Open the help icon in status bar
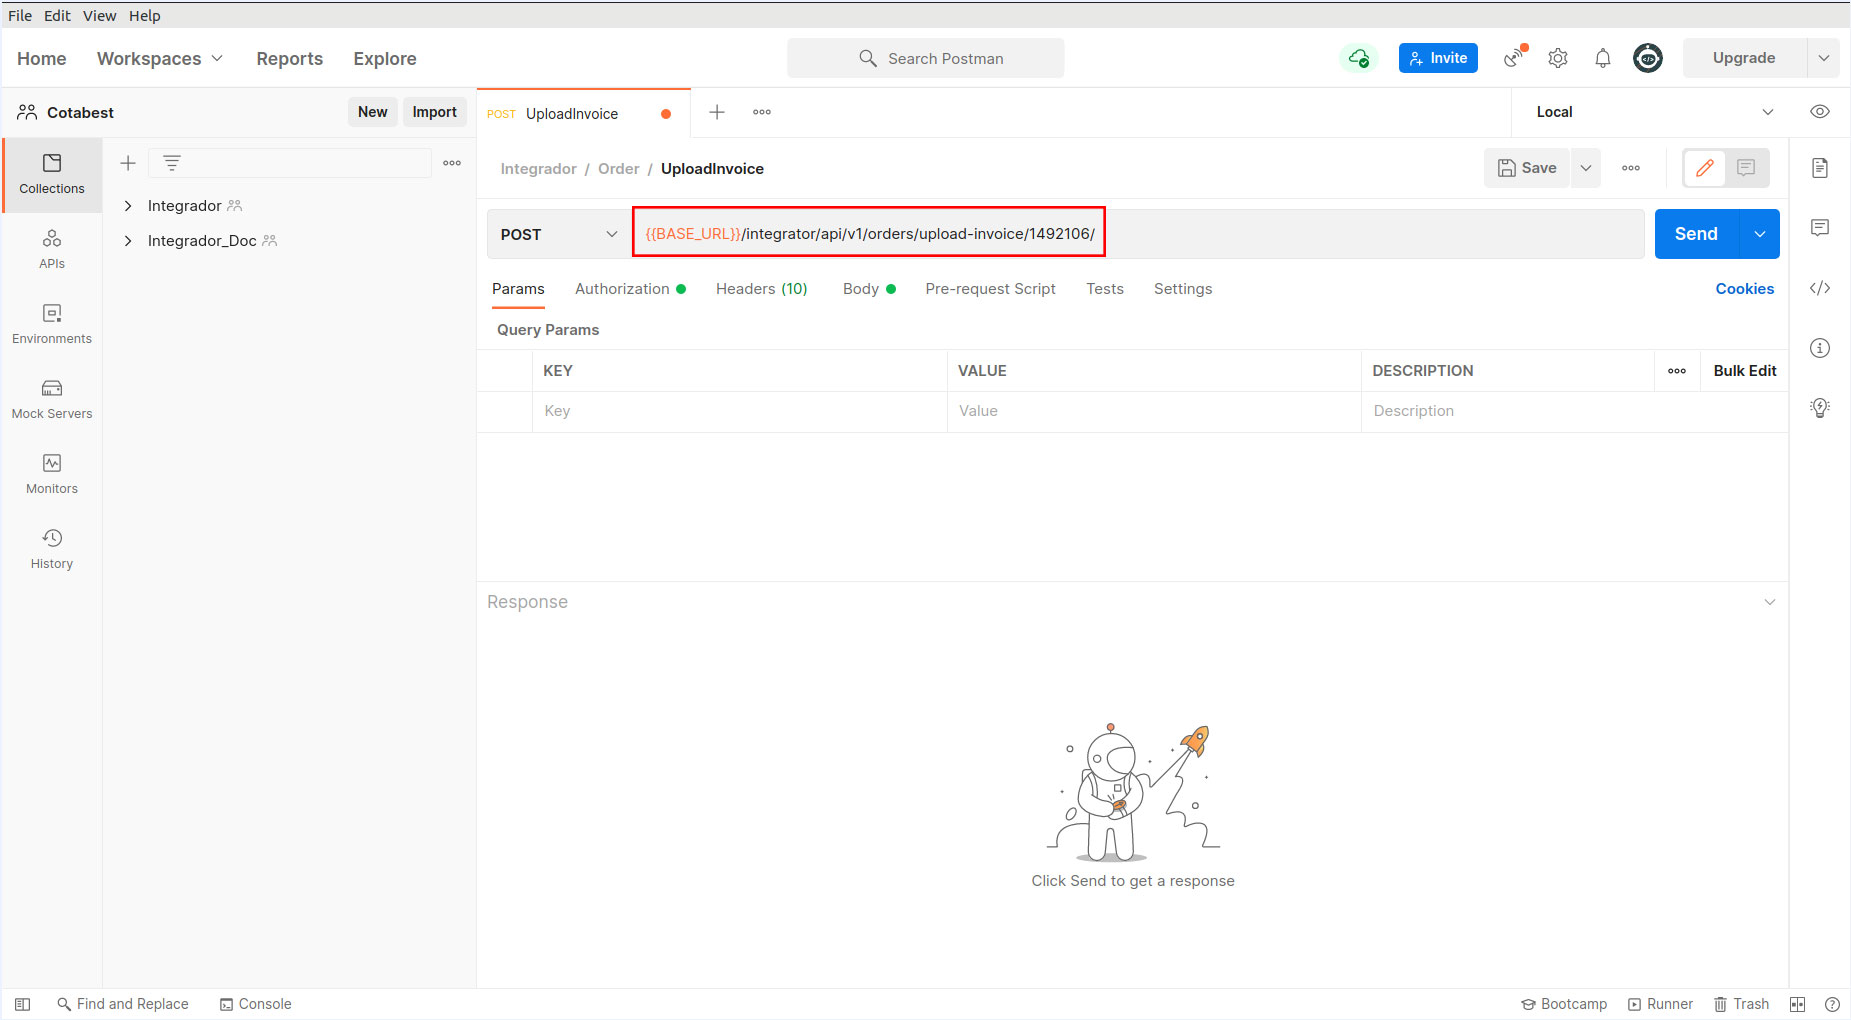This screenshot has height=1020, width=1851. pyautogui.click(x=1832, y=1004)
